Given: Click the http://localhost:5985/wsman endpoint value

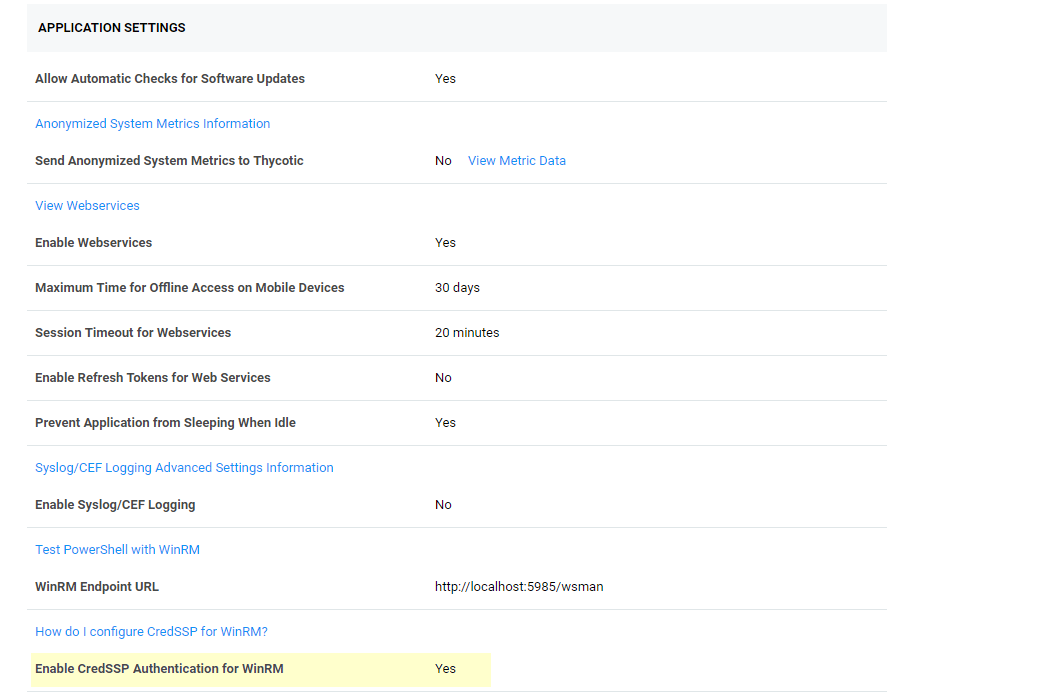Looking at the screenshot, I should [x=518, y=587].
